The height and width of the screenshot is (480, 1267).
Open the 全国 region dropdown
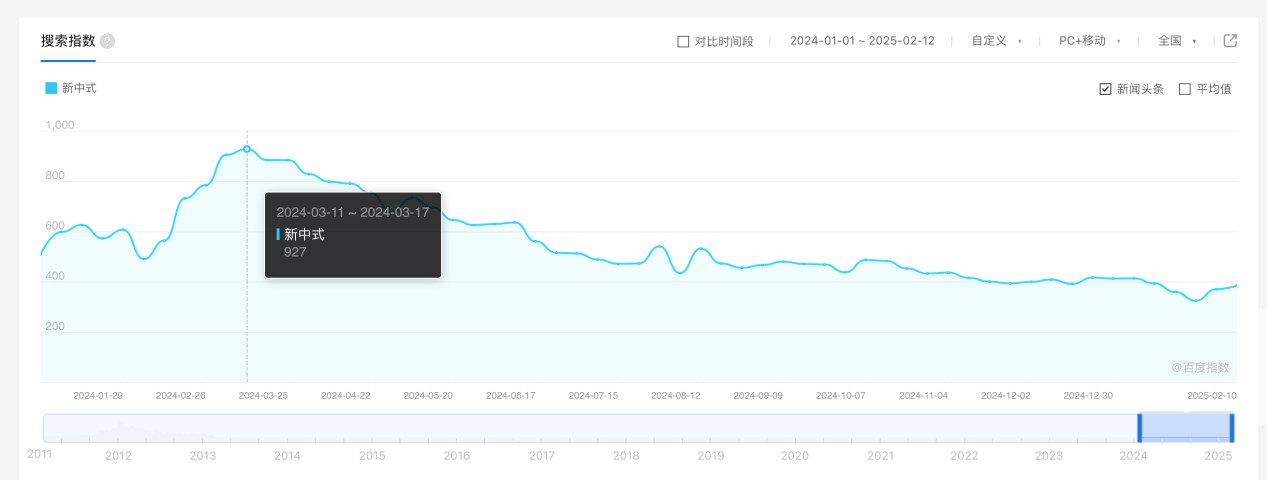tap(1176, 41)
